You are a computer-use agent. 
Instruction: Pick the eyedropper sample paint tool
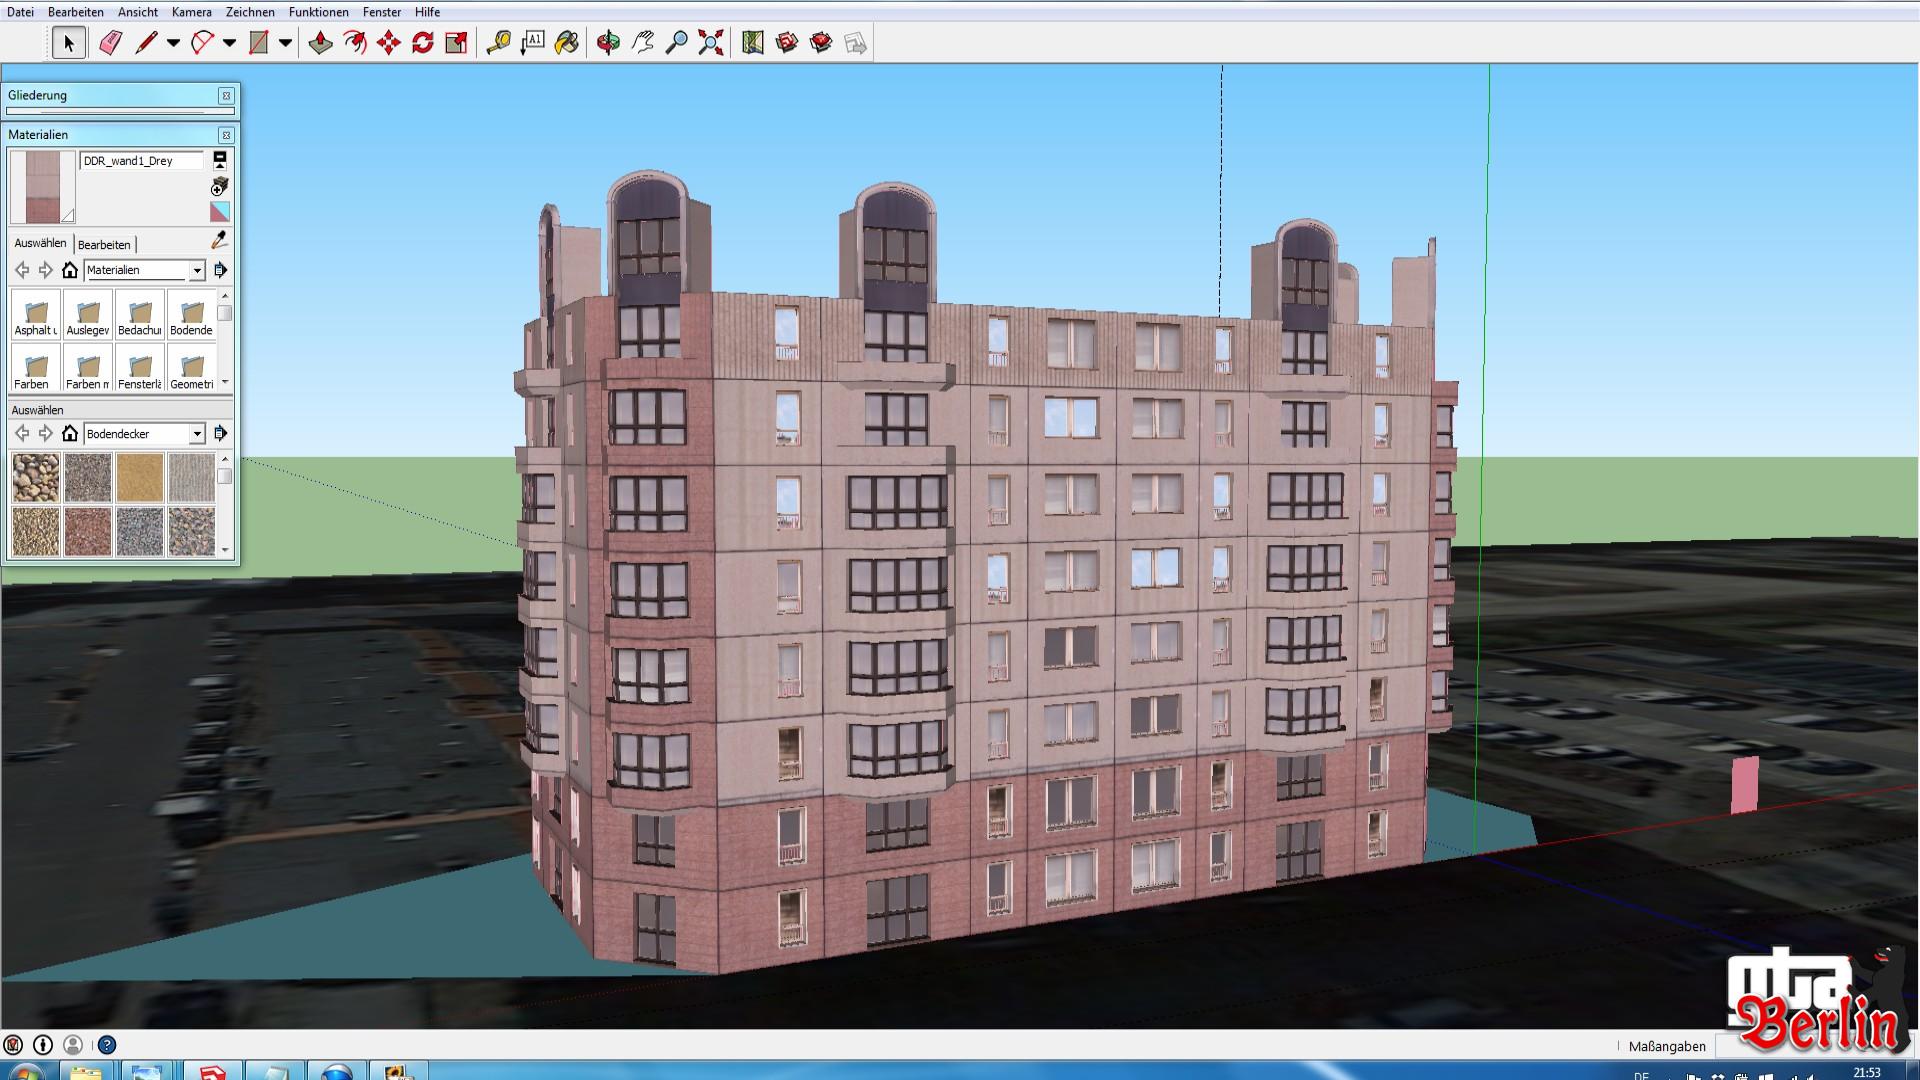(220, 240)
